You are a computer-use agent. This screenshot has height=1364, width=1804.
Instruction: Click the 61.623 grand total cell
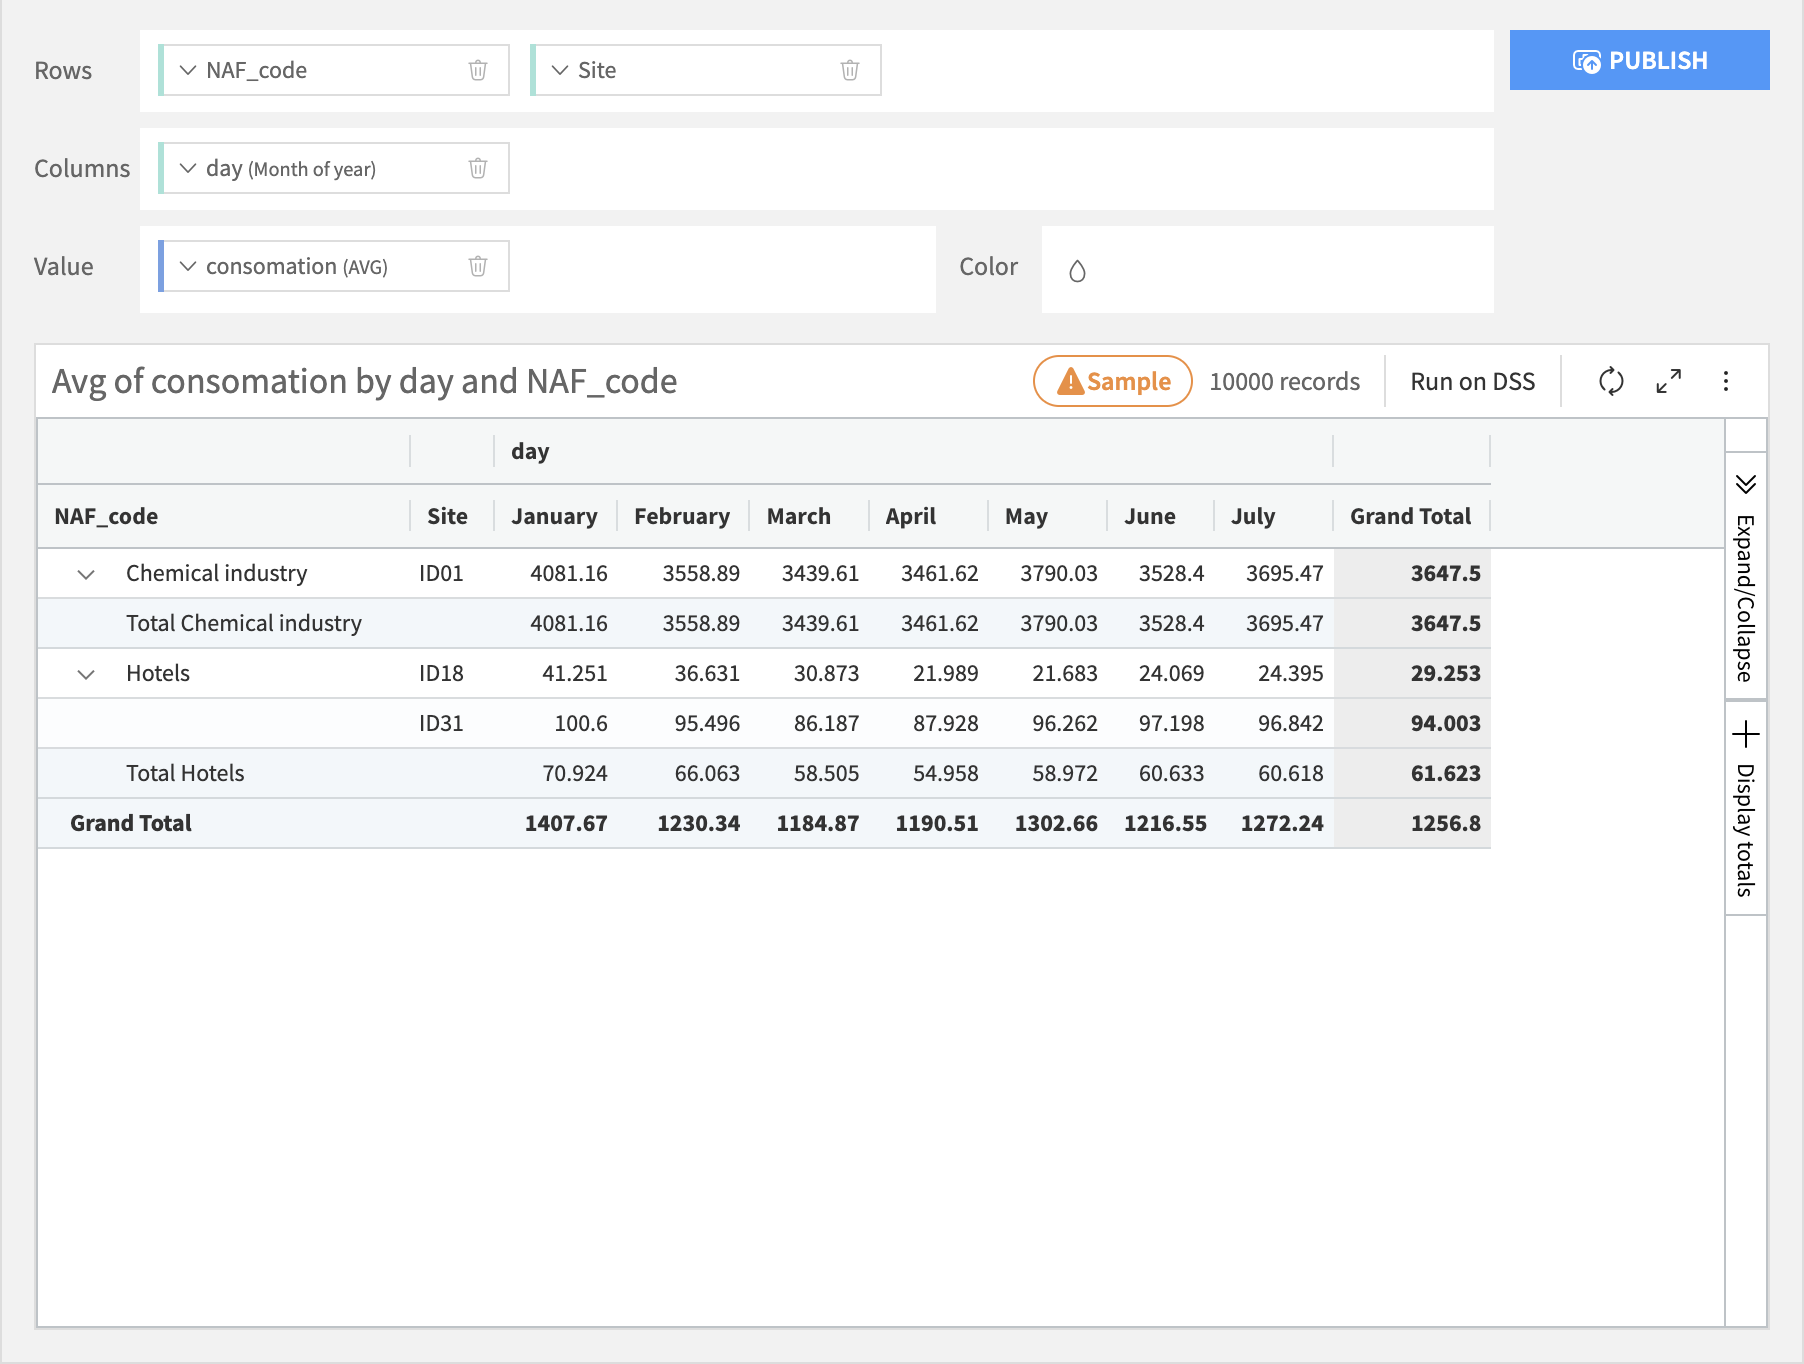click(1446, 773)
